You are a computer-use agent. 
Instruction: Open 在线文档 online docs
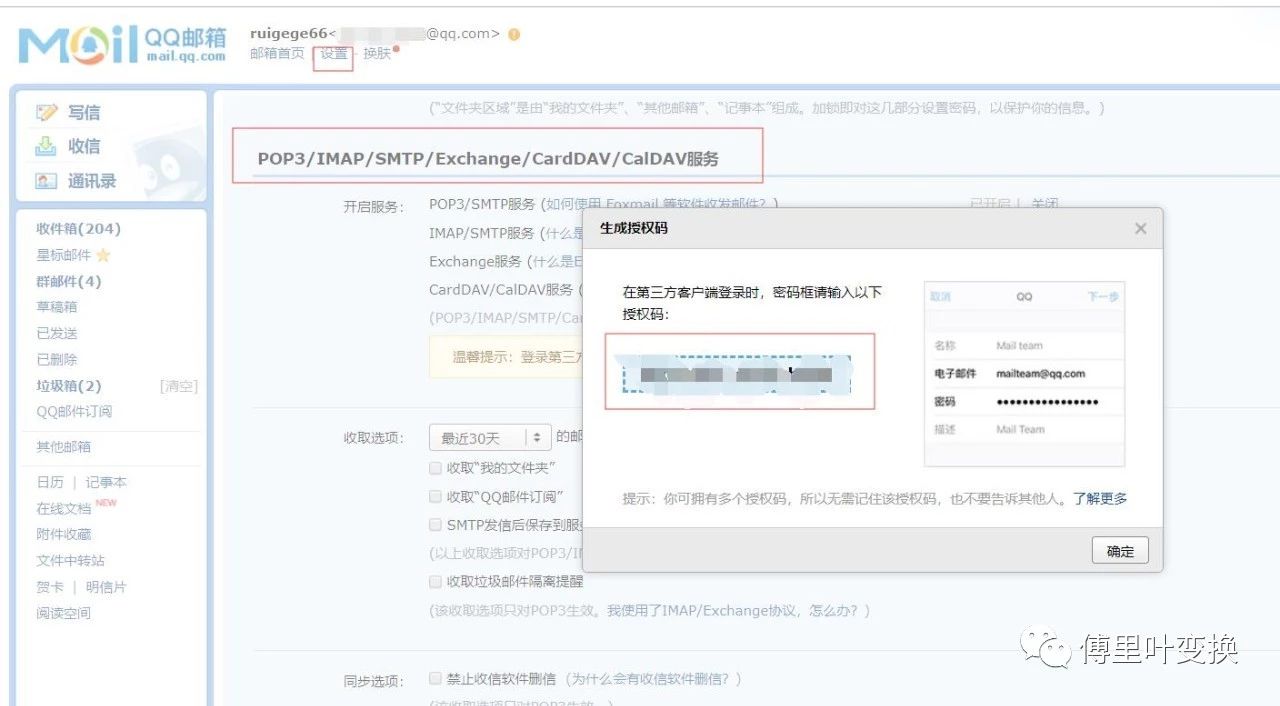tap(64, 508)
